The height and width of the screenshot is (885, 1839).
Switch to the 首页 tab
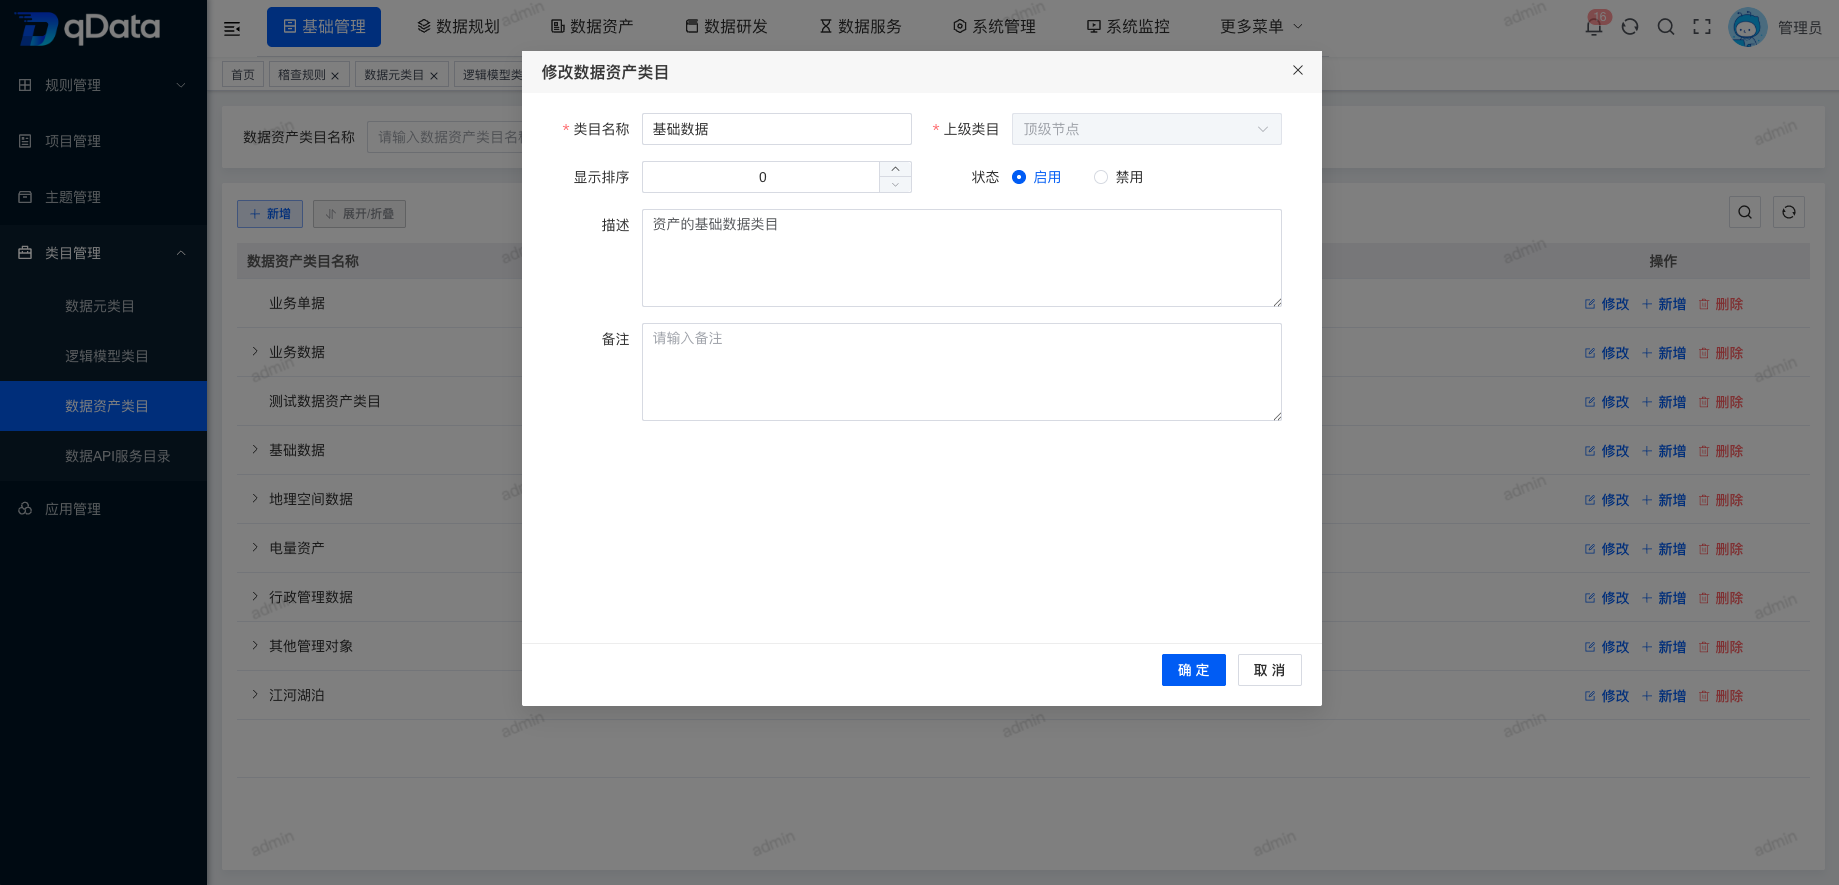(243, 75)
